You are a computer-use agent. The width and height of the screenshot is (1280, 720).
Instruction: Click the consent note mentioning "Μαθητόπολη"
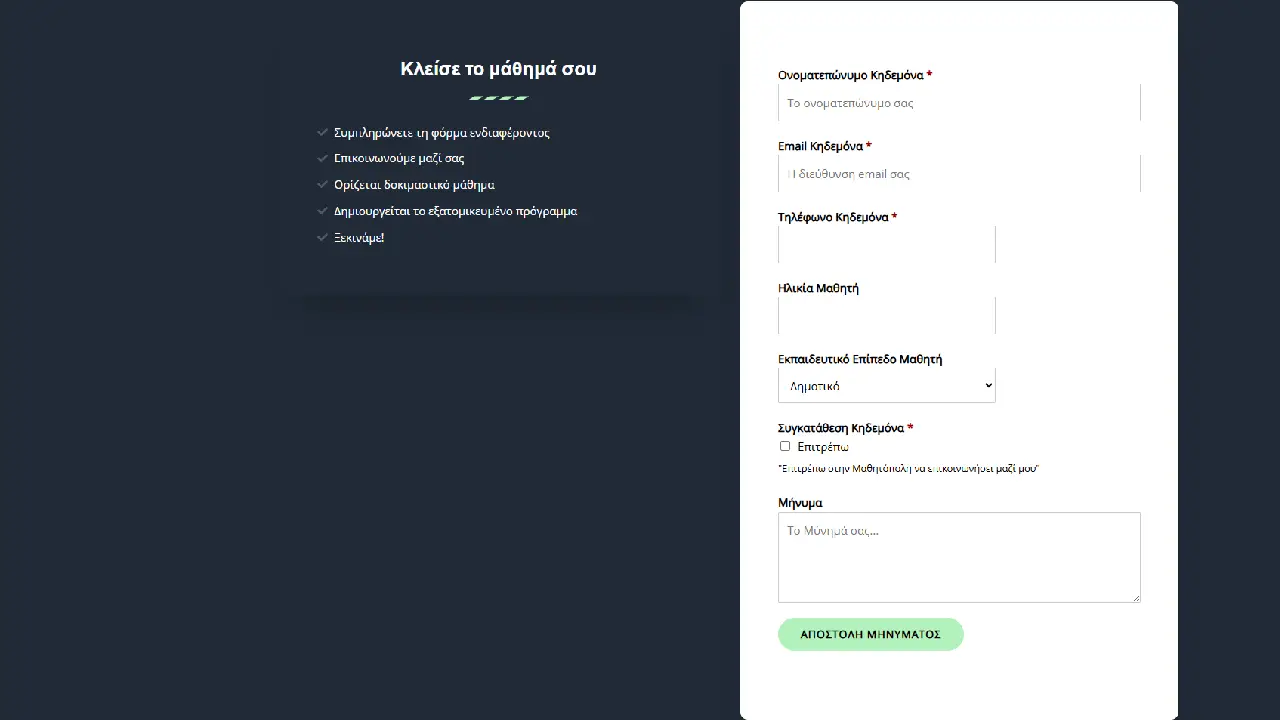pos(908,469)
